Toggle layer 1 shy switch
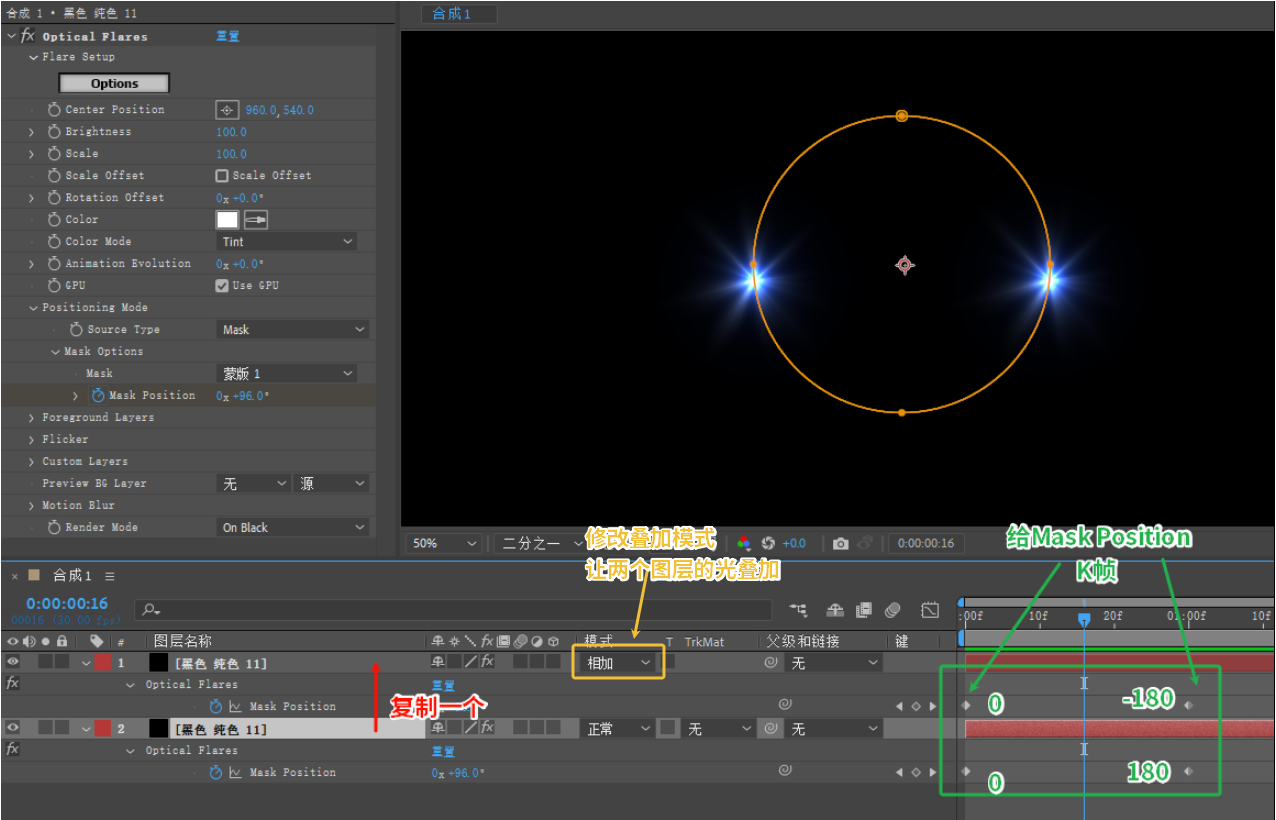 [x=438, y=662]
